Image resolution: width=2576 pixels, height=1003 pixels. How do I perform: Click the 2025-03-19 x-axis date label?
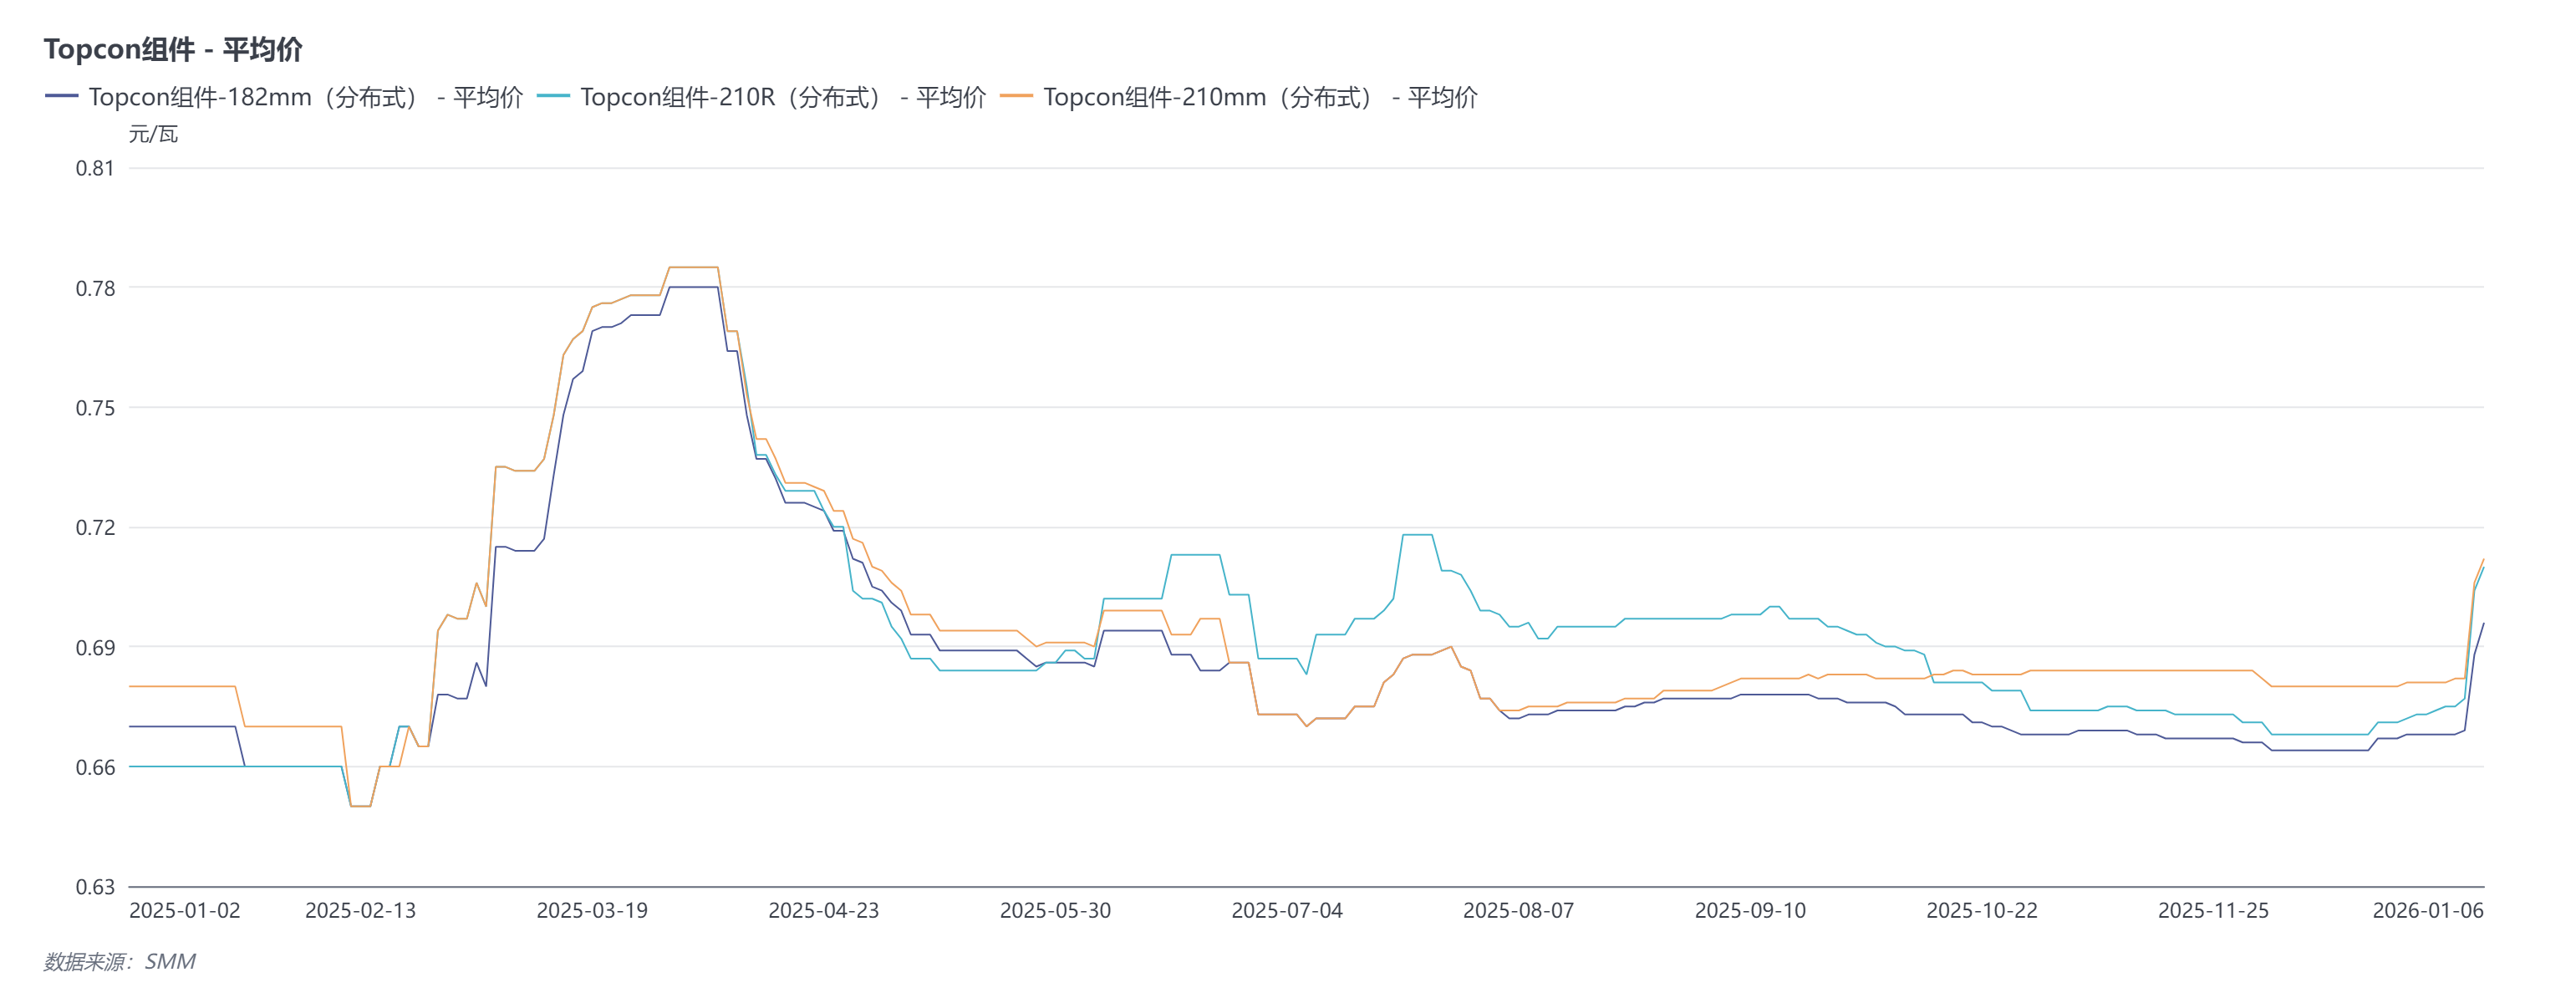click(592, 911)
